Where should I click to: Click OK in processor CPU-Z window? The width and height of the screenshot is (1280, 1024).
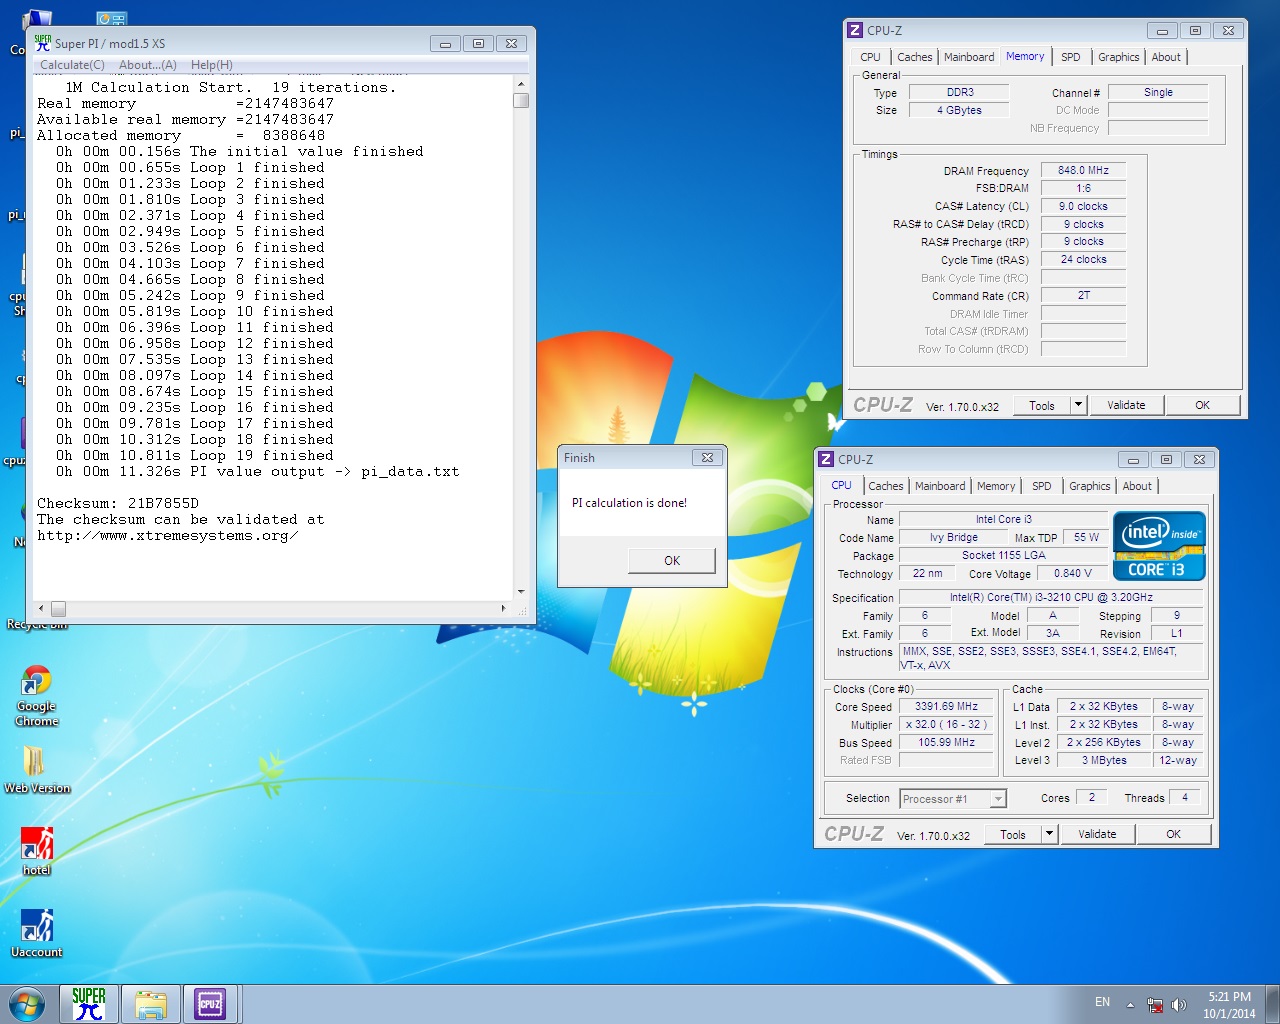(x=1173, y=834)
